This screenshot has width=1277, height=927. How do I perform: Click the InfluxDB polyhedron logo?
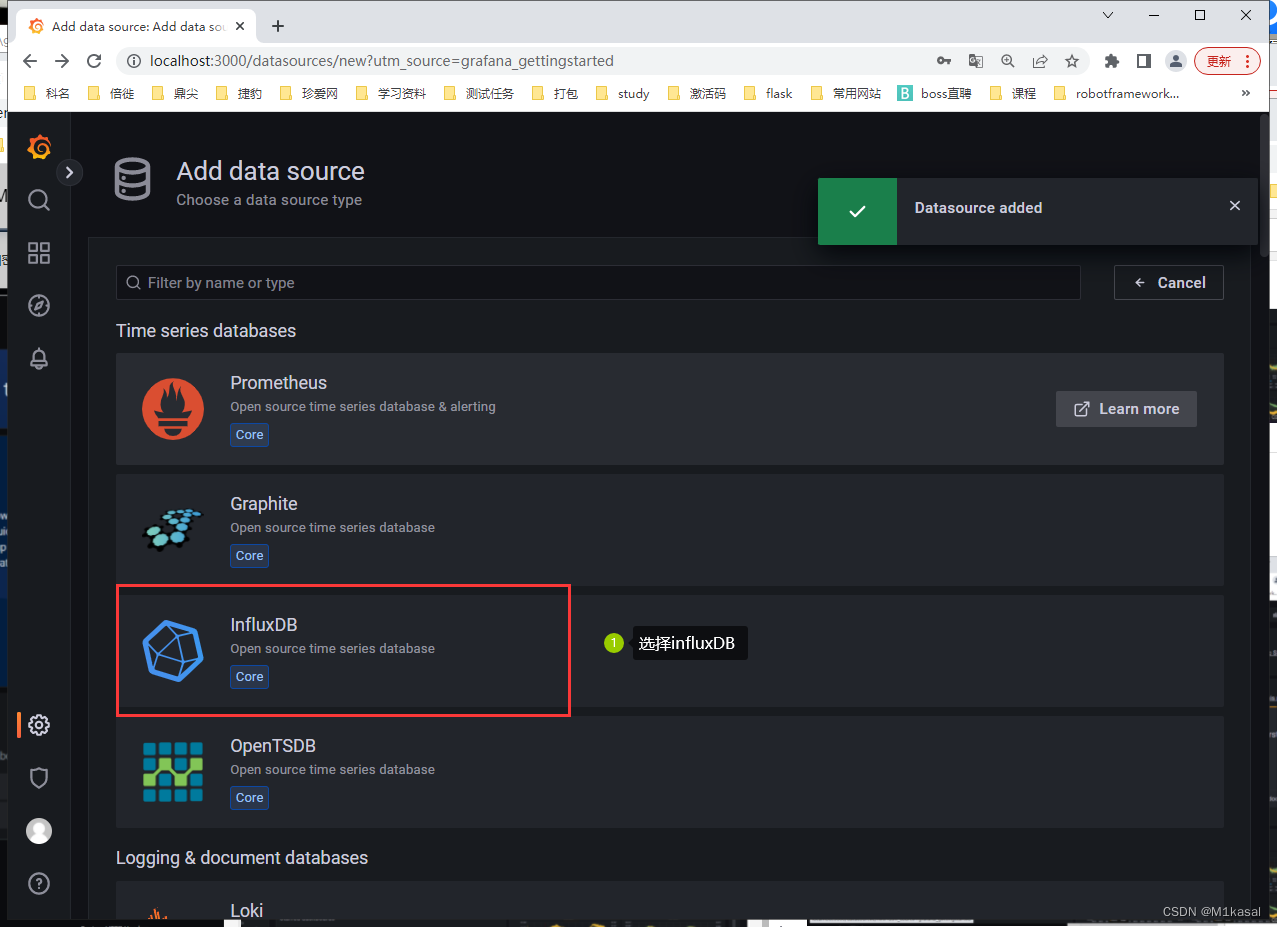pos(173,650)
